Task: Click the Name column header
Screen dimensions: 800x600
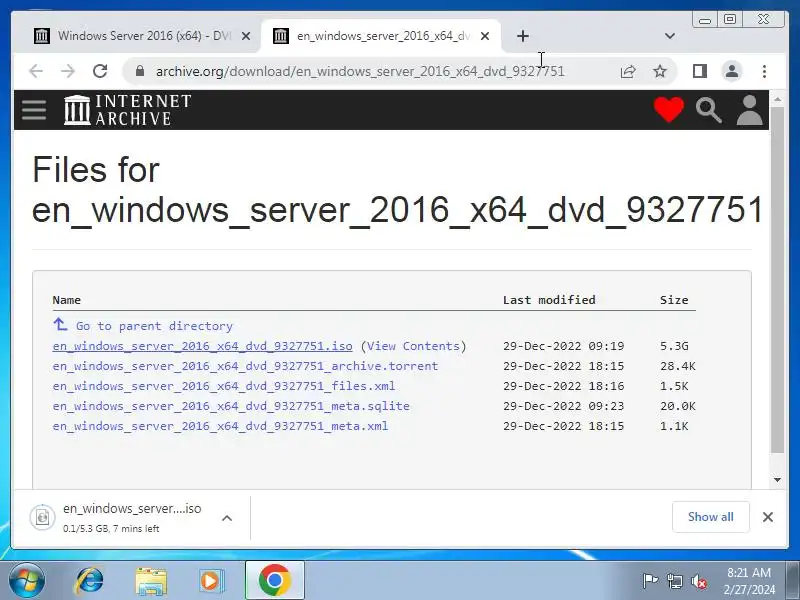Action: click(x=66, y=300)
